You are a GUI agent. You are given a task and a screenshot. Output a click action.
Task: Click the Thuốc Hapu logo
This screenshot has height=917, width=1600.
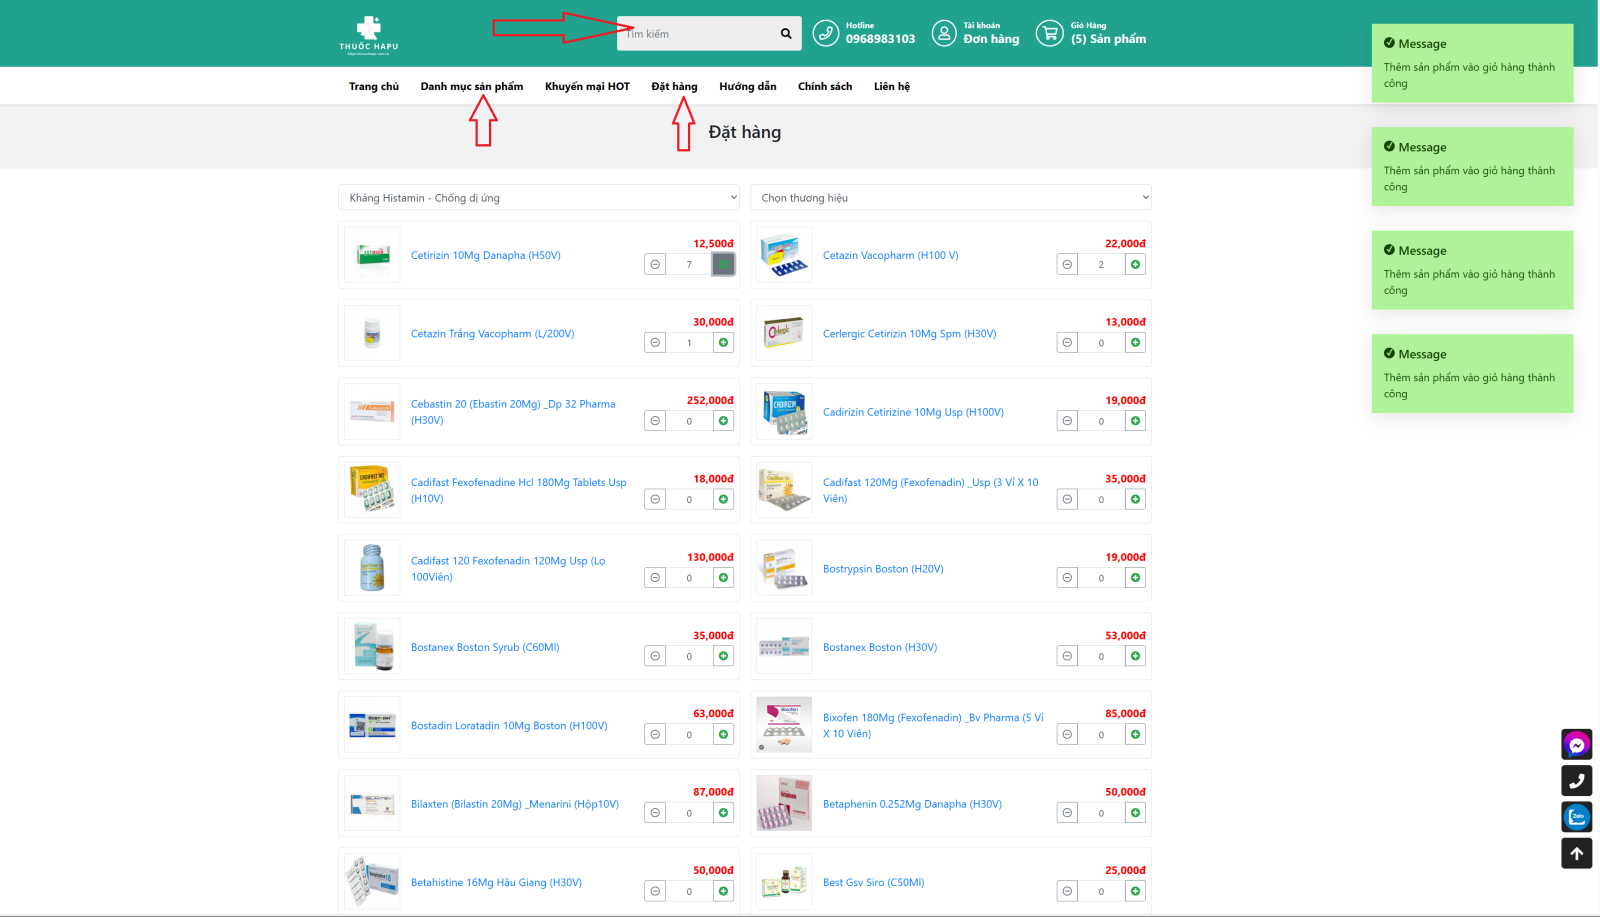pyautogui.click(x=369, y=34)
